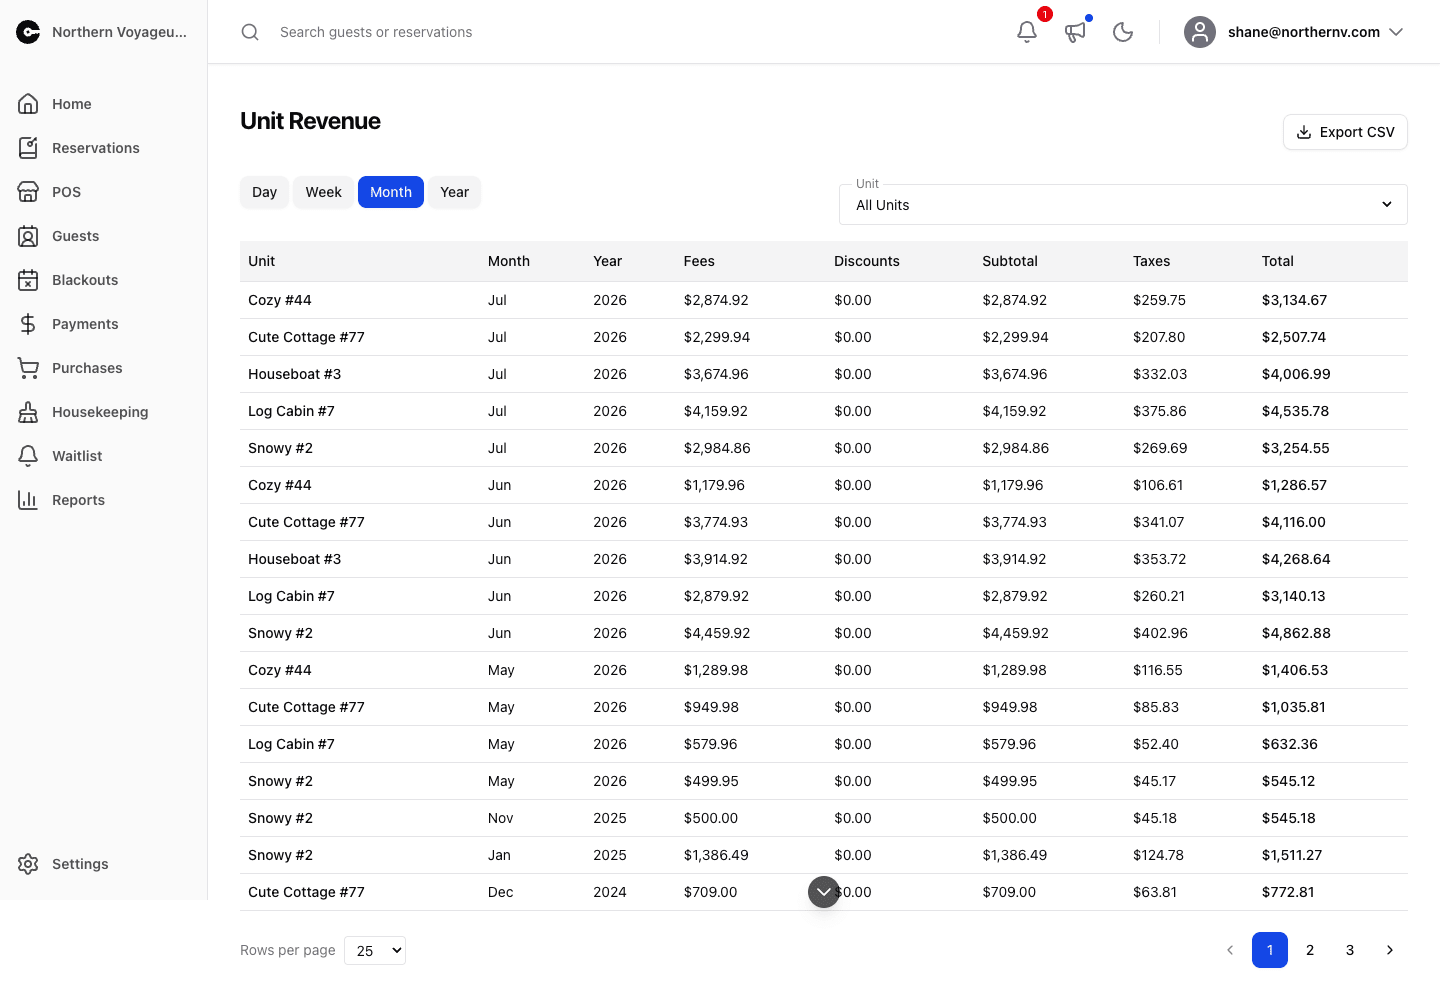Click the scroll-down round arrow button

(x=824, y=892)
